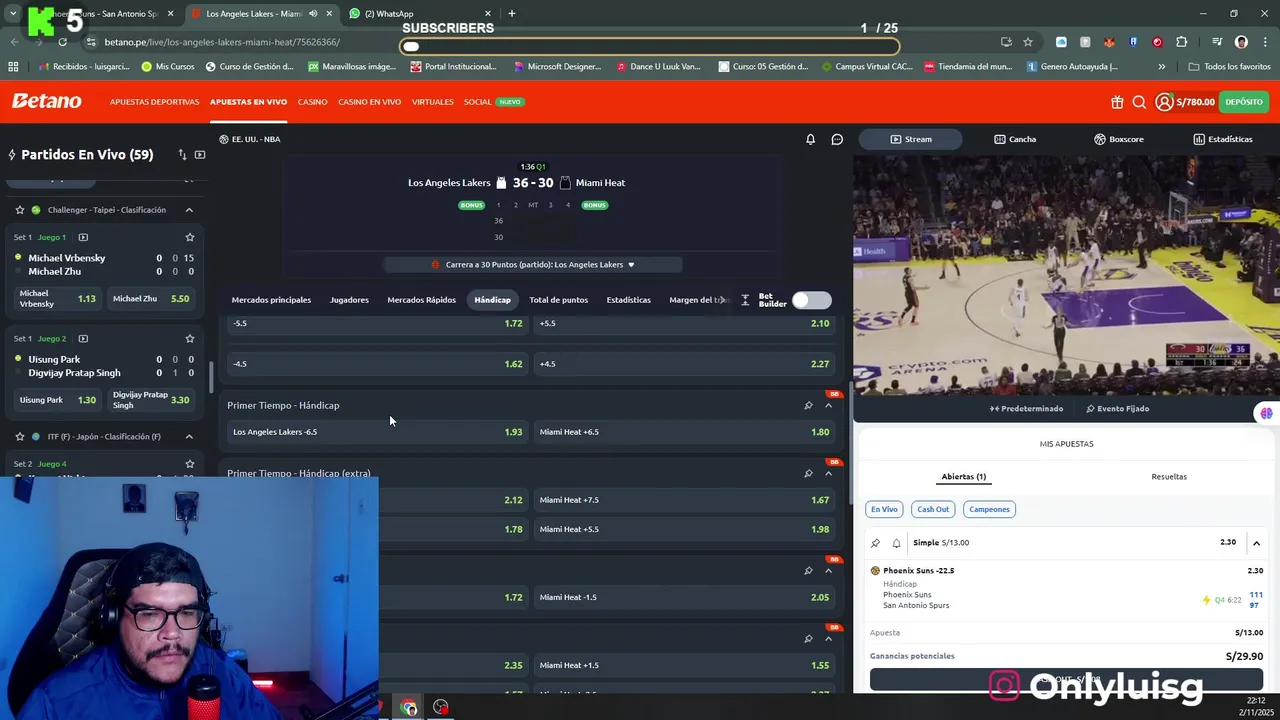This screenshot has height=720, width=1280.
Task: Click the sort arrows beside Partidos En Vivo
Action: 182,155
